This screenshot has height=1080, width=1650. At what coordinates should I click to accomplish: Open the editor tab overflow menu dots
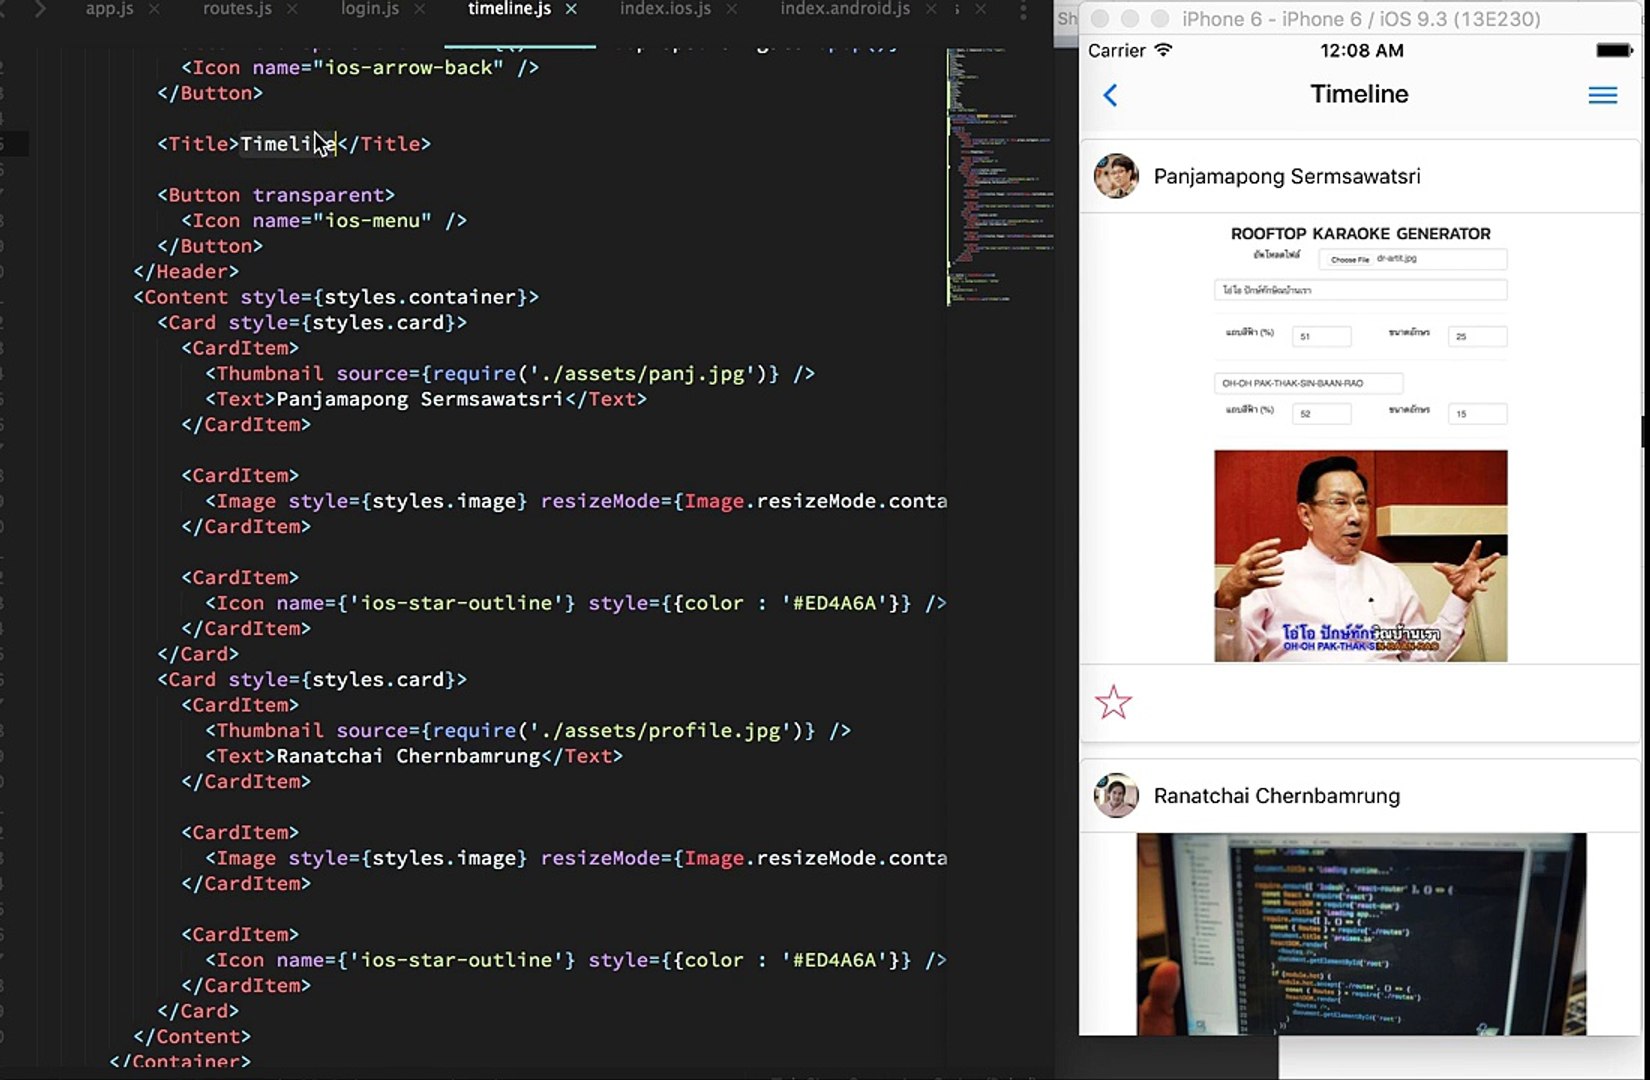click(x=1022, y=10)
